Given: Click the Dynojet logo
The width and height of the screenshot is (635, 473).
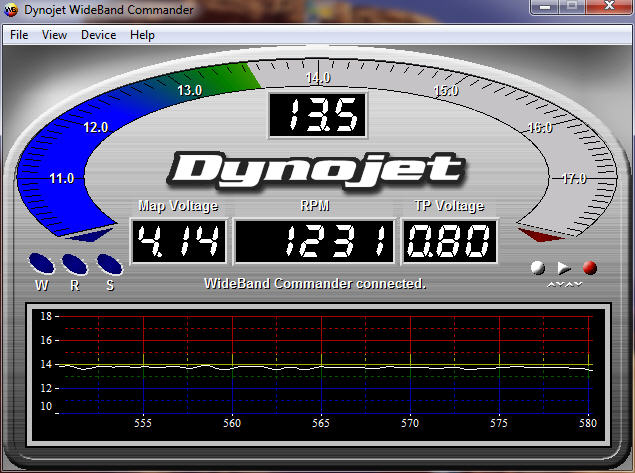Looking at the screenshot, I should (x=317, y=170).
